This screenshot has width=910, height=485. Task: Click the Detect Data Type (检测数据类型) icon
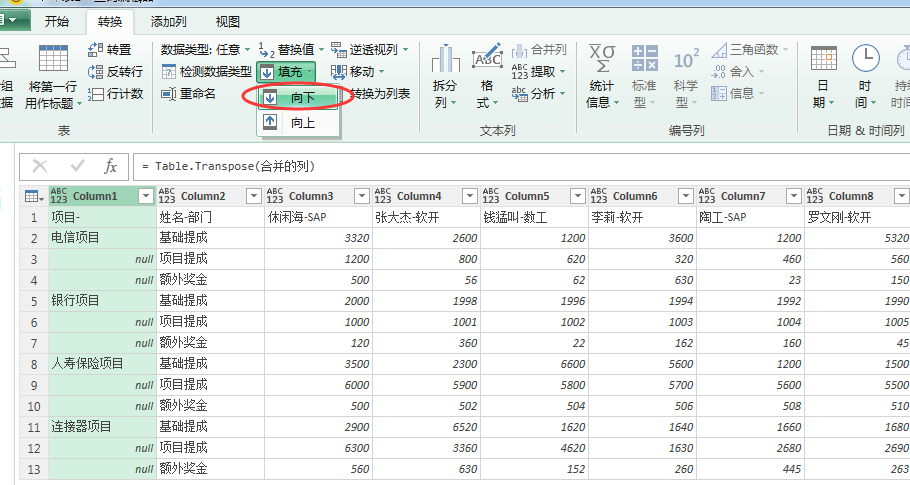coord(169,72)
